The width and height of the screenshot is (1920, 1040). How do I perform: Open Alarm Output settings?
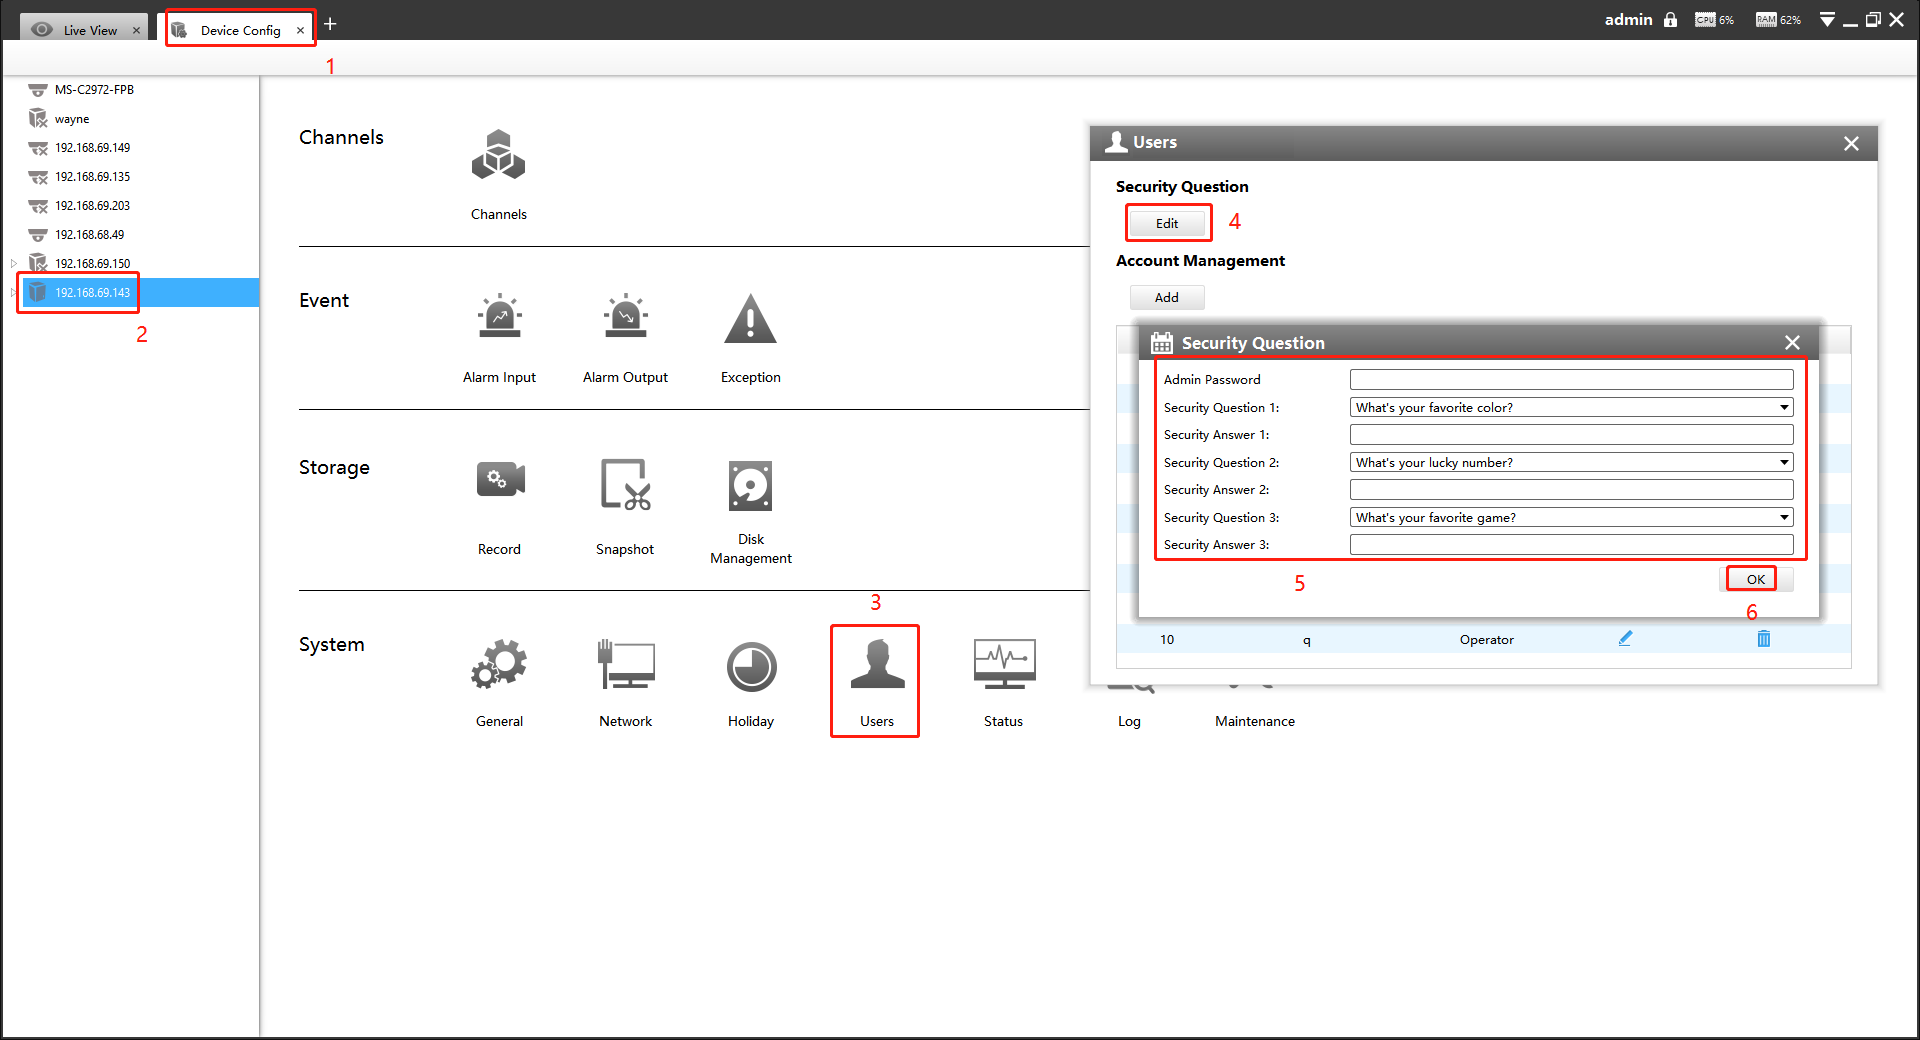tap(625, 317)
